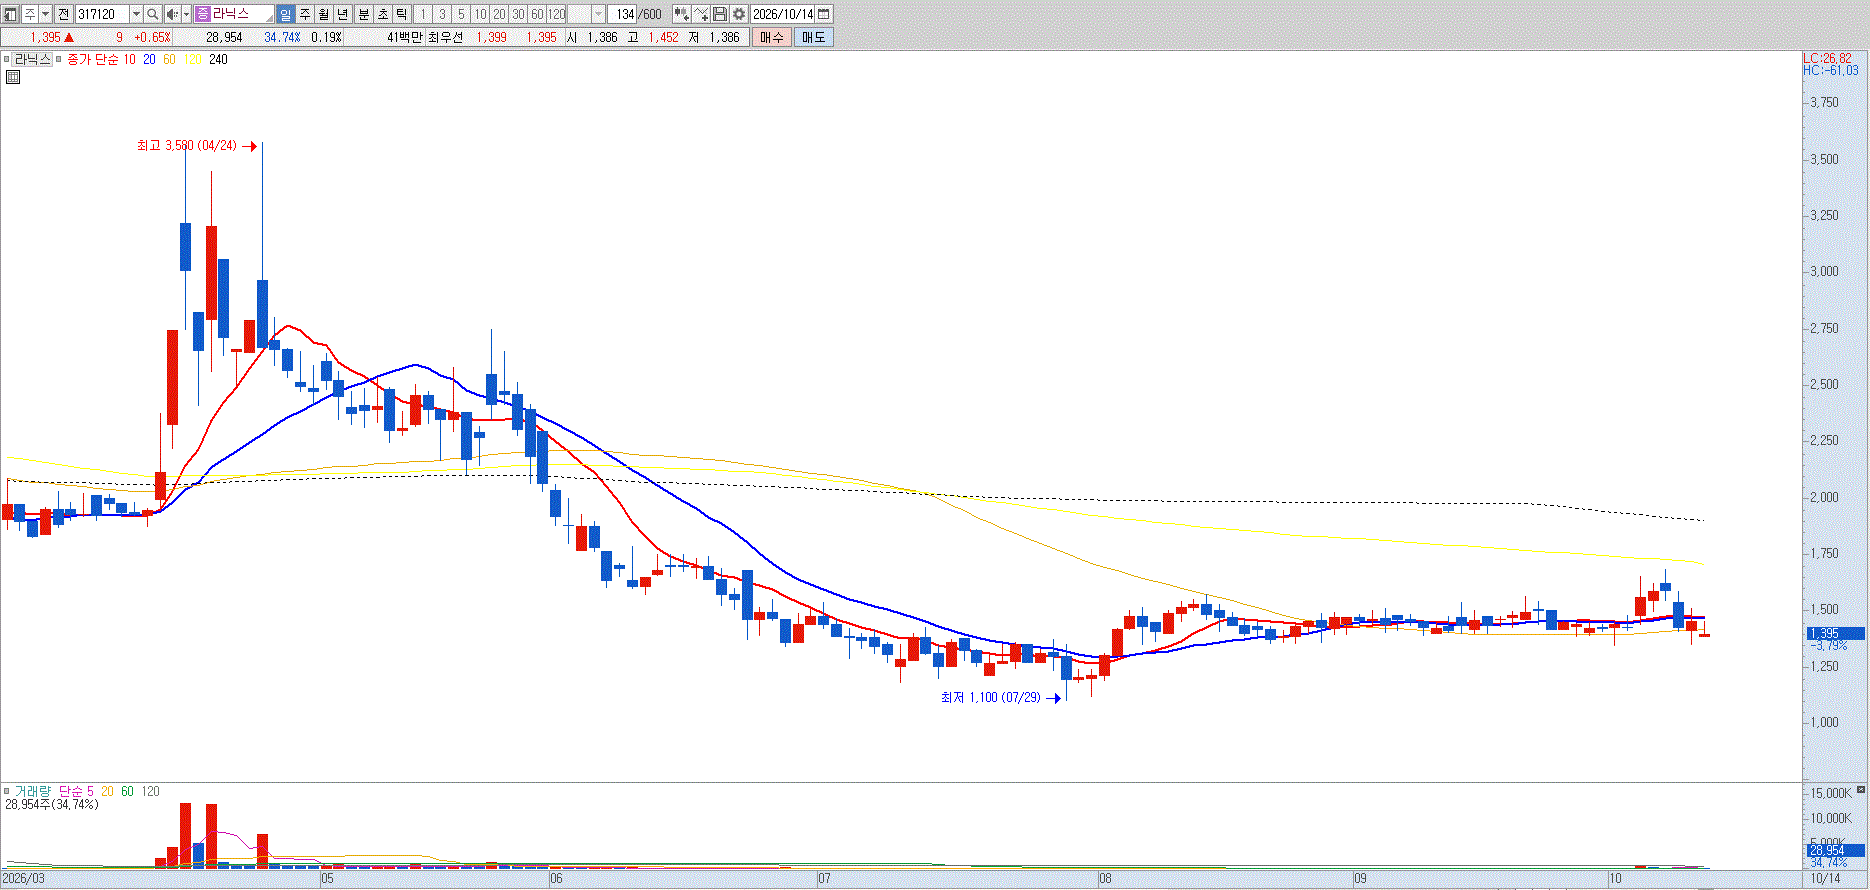The height and width of the screenshot is (890, 1870).
Task: Expand the dropdown arrow next to the speaker
Action: coord(186,14)
